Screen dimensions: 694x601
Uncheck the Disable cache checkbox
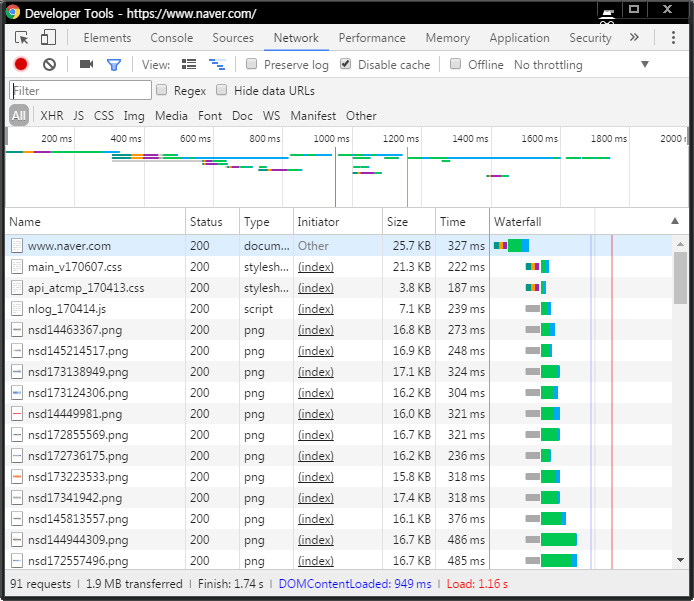click(346, 65)
